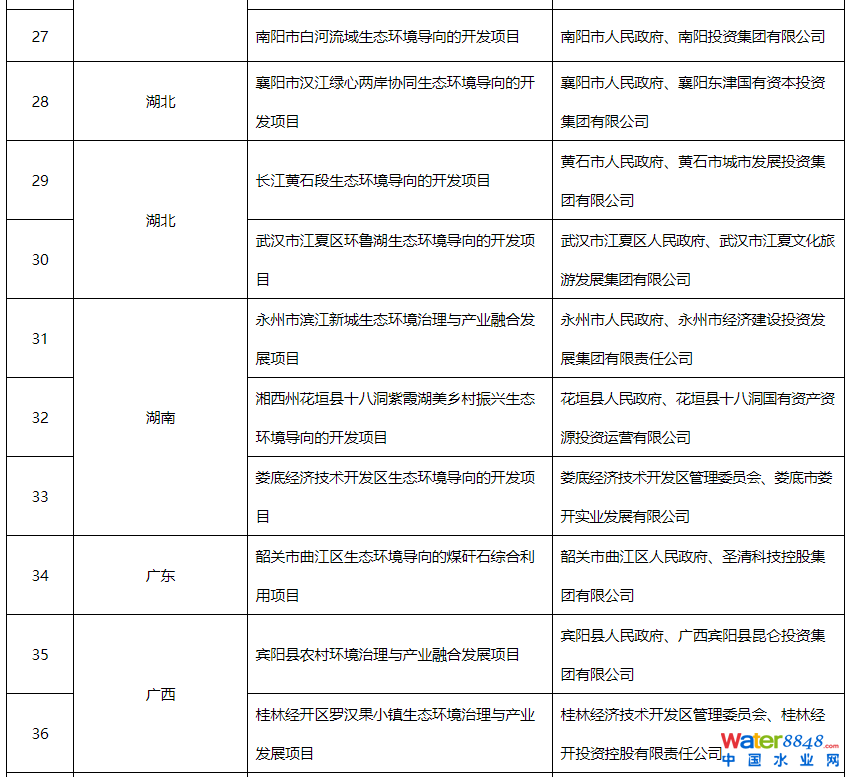Viewport: 849px width, 777px height.
Task: Click the 广西 province cell
Action: tap(160, 694)
